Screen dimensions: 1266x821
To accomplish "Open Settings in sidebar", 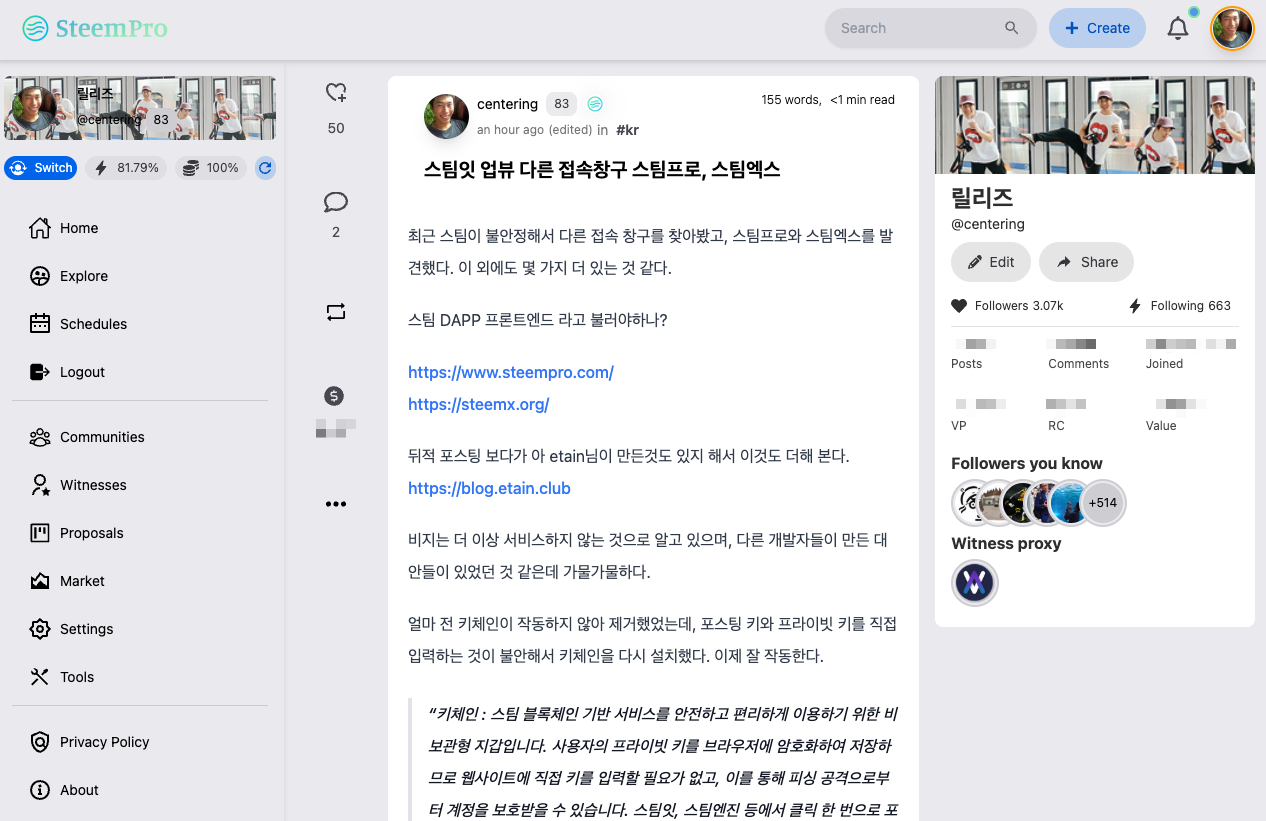I will pos(71,629).
